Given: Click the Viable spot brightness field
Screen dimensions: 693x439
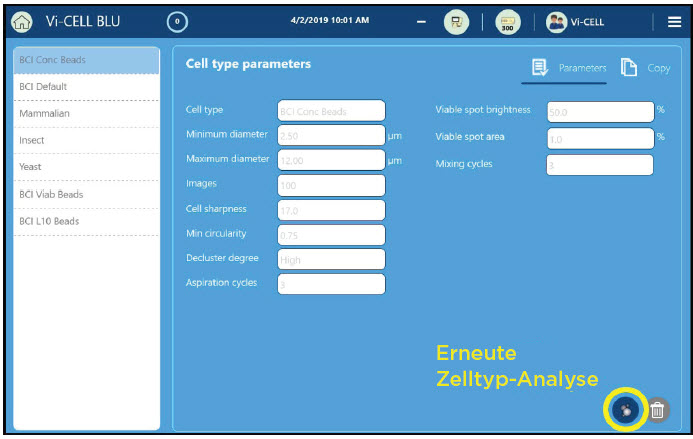Looking at the screenshot, I should coord(600,112).
